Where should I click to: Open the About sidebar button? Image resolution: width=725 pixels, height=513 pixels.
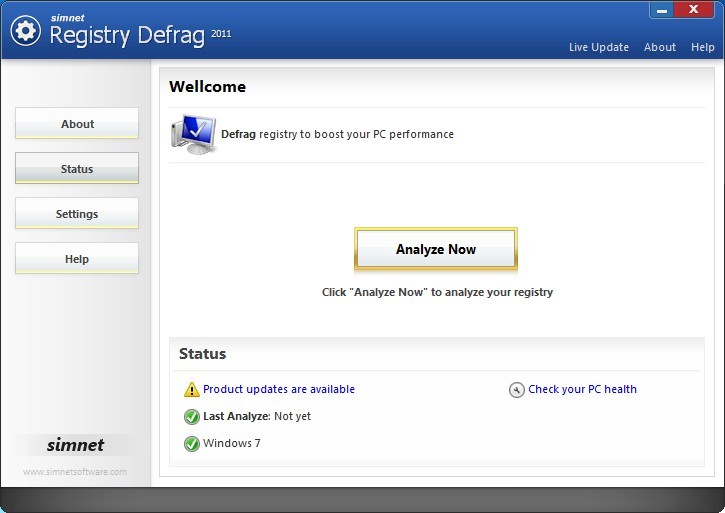coord(77,124)
